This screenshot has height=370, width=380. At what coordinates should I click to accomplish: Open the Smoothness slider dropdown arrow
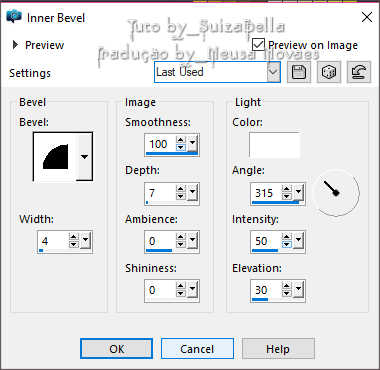click(x=192, y=144)
